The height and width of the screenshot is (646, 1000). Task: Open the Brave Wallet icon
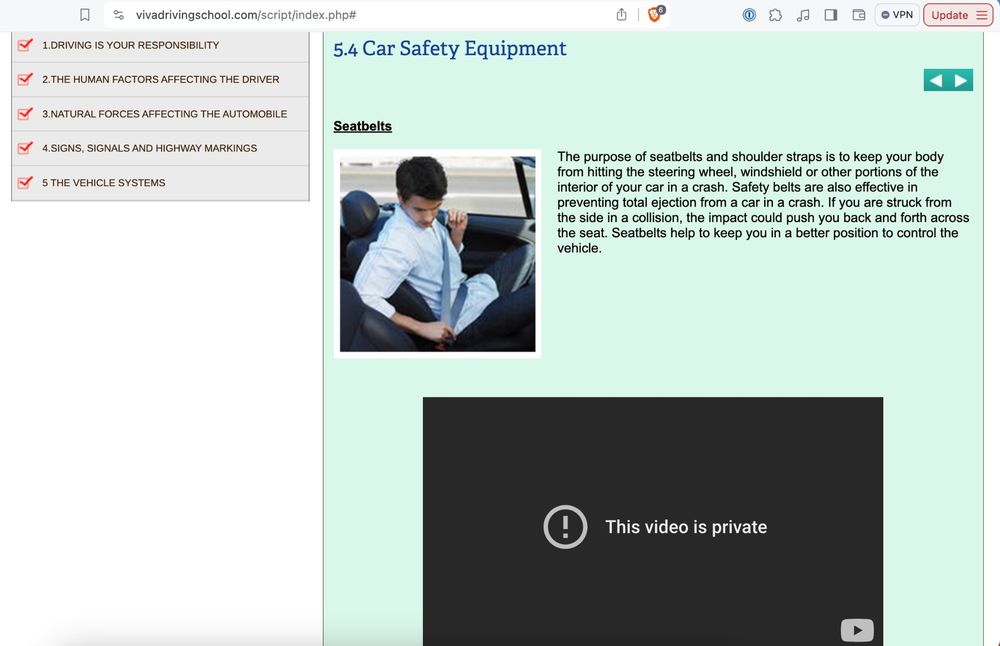click(858, 15)
